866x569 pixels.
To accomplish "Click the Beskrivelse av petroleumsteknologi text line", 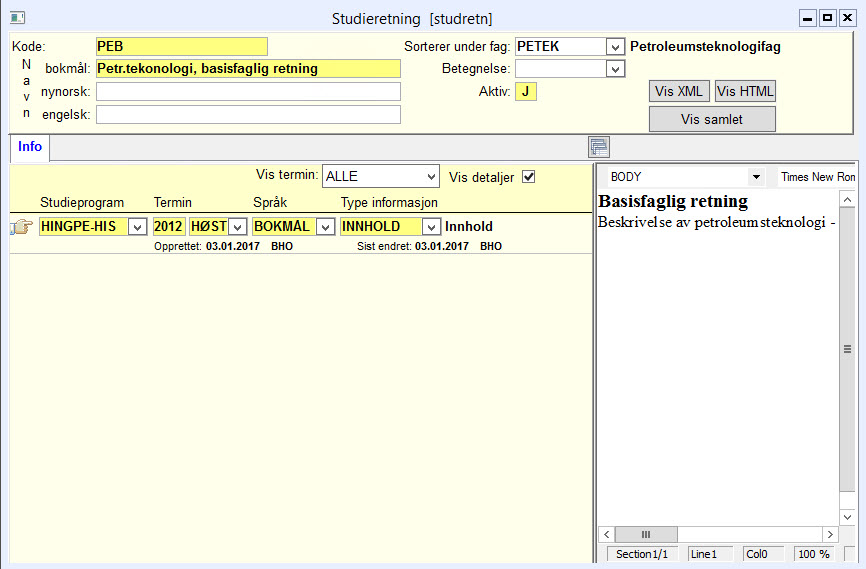I will pos(716,223).
